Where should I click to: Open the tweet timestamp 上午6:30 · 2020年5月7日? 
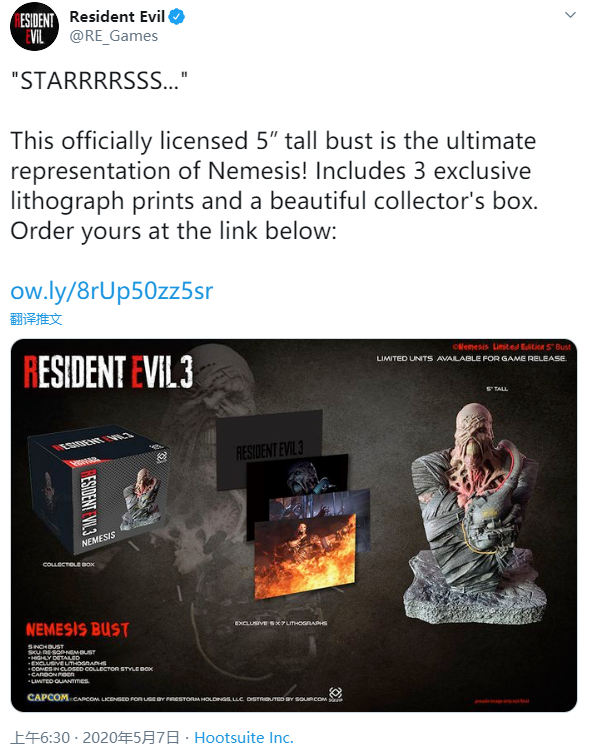pos(95,737)
